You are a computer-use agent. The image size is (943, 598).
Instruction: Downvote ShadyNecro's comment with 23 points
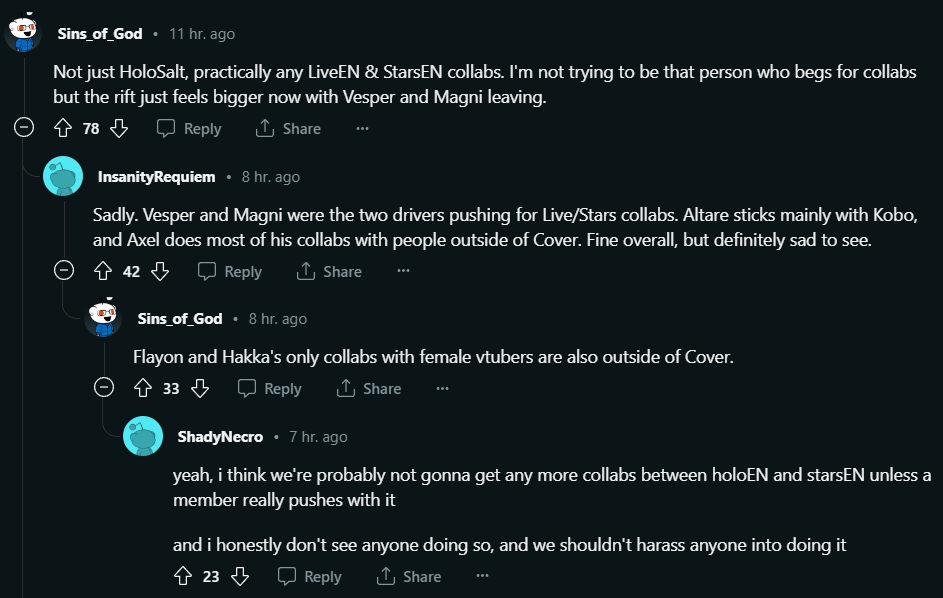point(239,576)
